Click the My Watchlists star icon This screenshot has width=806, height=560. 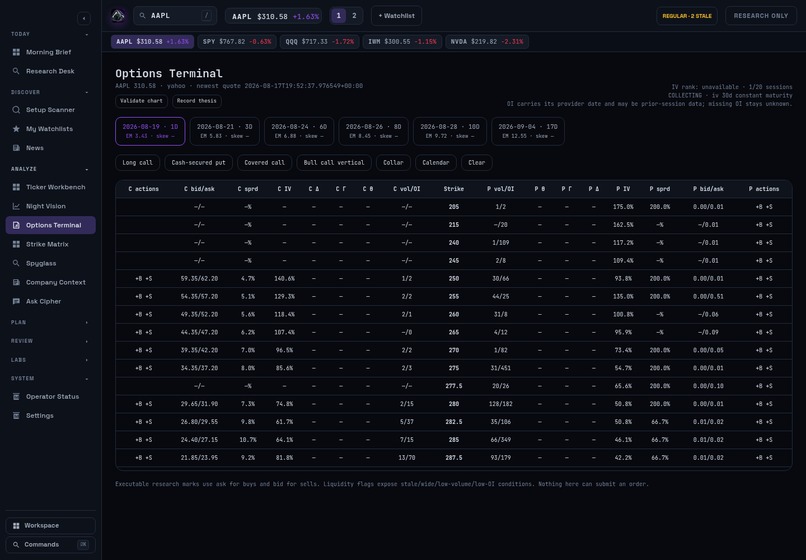pos(16,129)
